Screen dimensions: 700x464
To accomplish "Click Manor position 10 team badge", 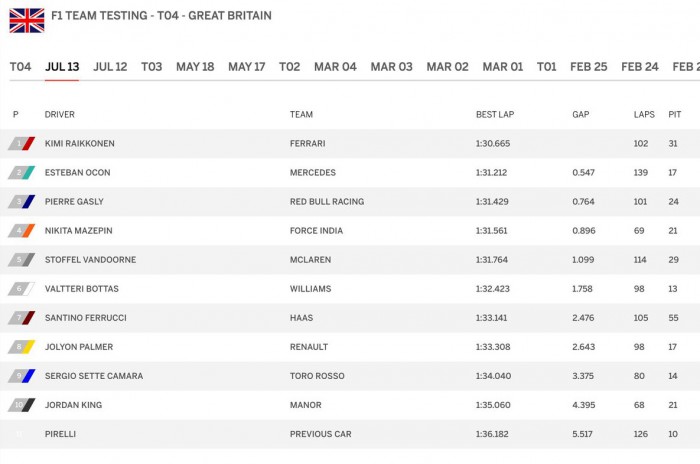I will pos(22,405).
